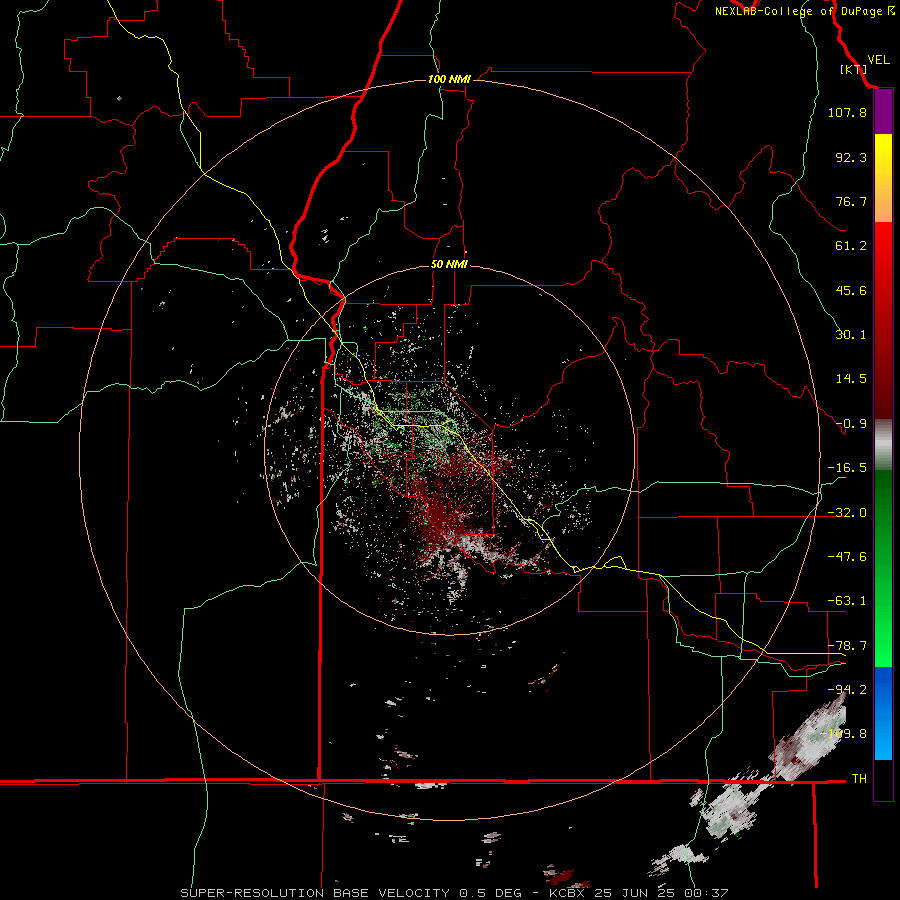This screenshot has width=900, height=900.
Task: Click the VEL legend title
Action: [878, 60]
